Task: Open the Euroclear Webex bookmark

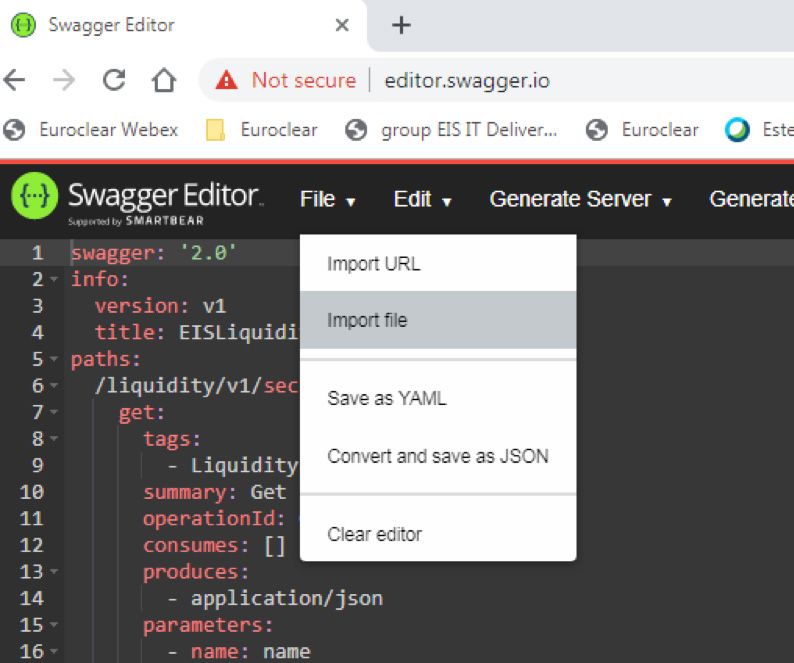Action: [91, 130]
